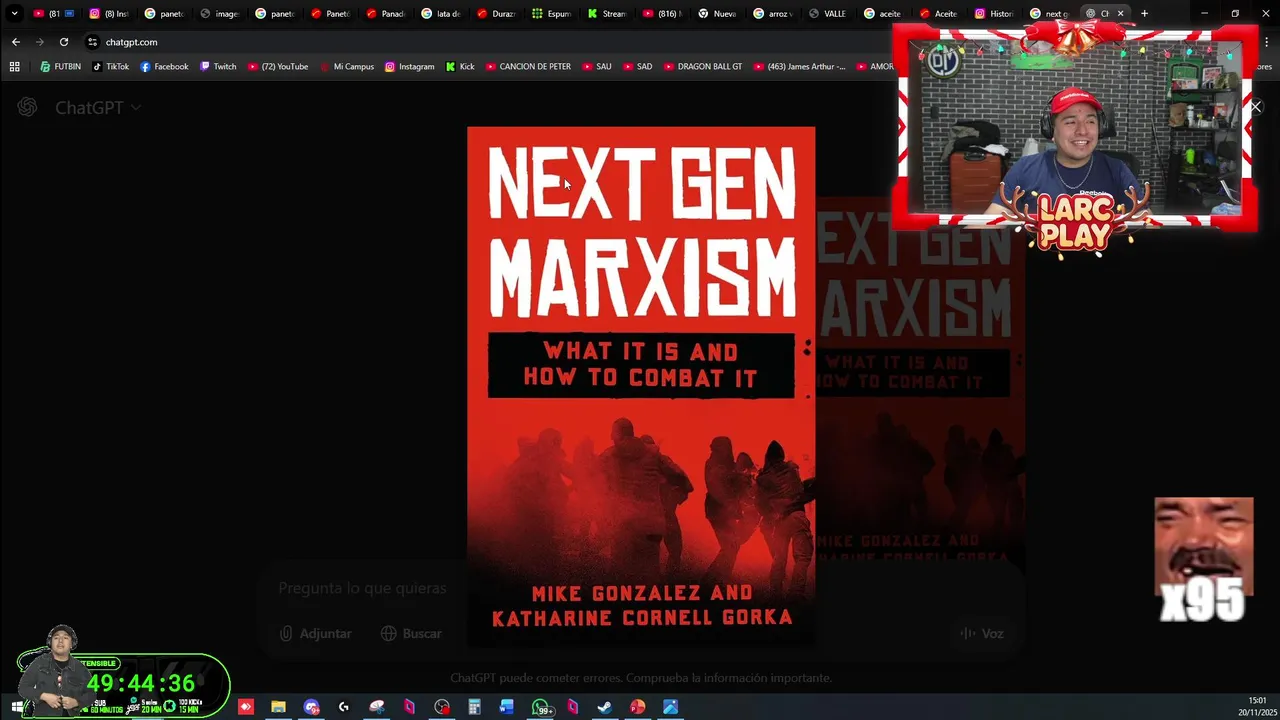This screenshot has width=1280, height=720.
Task: Switch to the 'next g' tab
Action: (x=1049, y=13)
